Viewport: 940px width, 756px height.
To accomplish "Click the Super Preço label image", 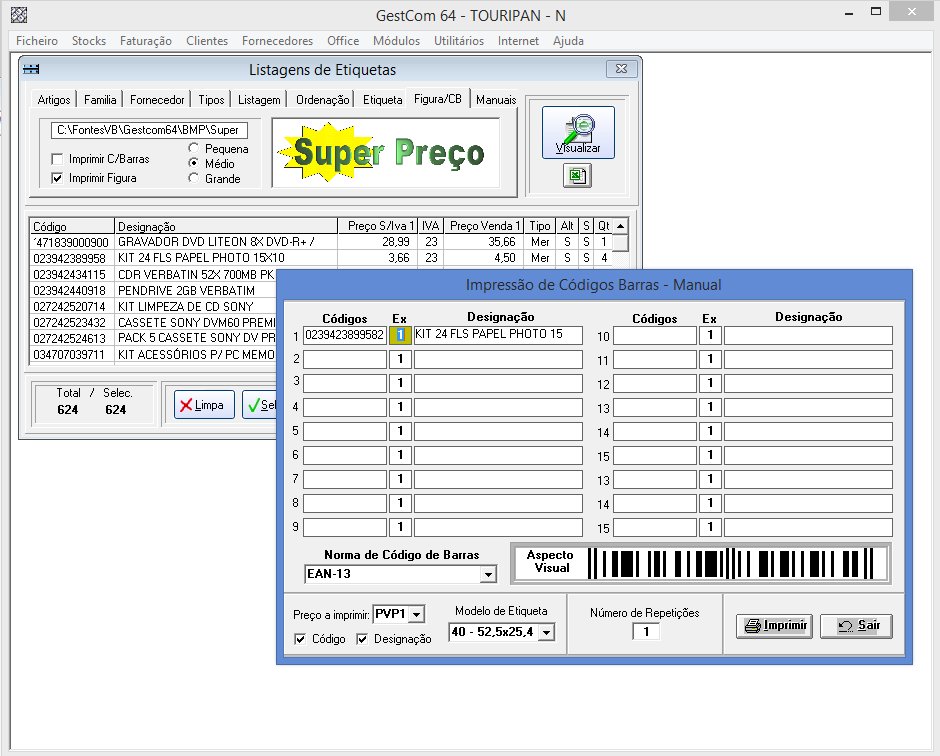I will pyautogui.click(x=385, y=152).
